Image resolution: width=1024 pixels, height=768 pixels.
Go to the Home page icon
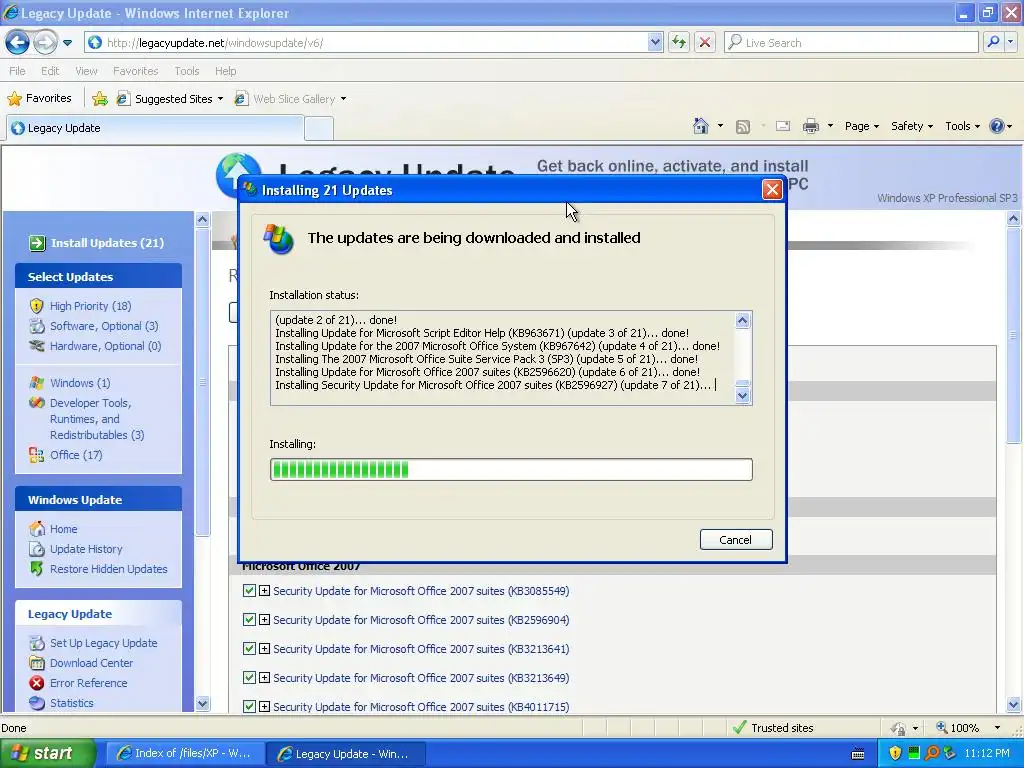point(701,126)
